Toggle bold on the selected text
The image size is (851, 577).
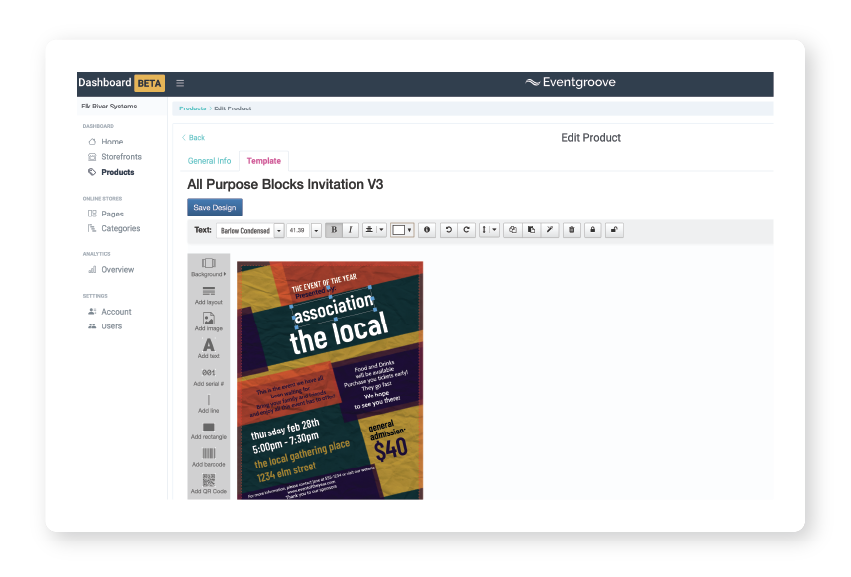click(332, 230)
